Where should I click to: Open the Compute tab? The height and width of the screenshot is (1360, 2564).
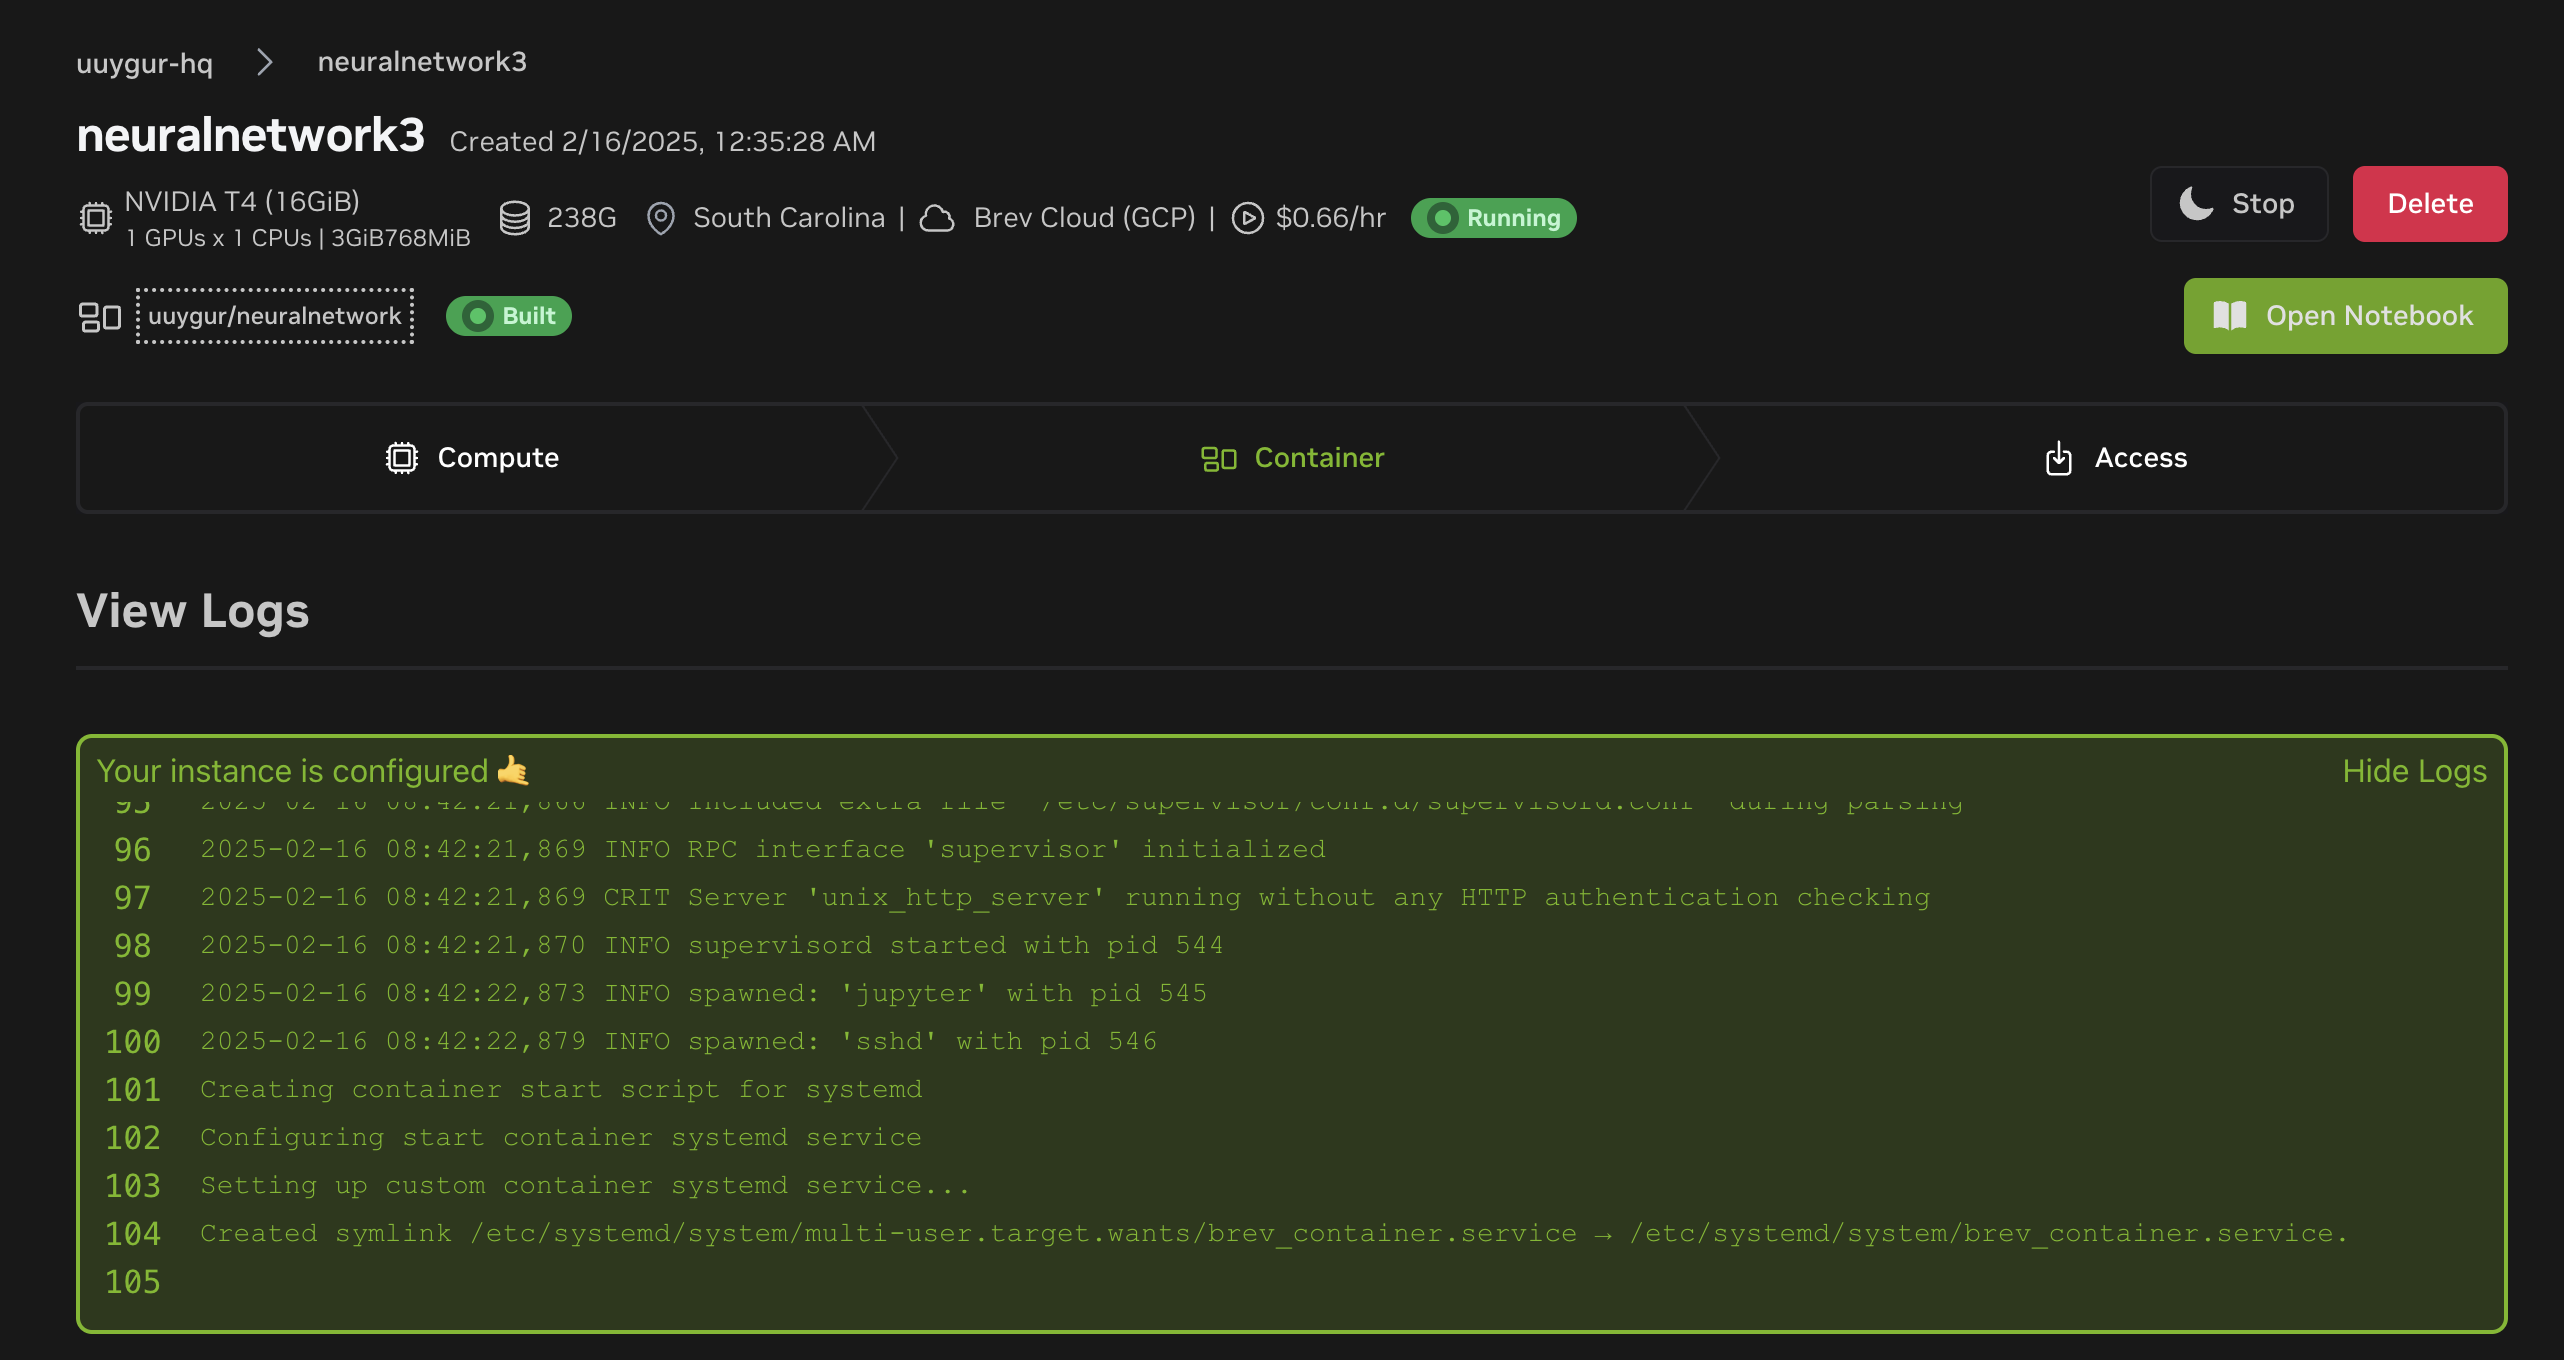point(472,458)
